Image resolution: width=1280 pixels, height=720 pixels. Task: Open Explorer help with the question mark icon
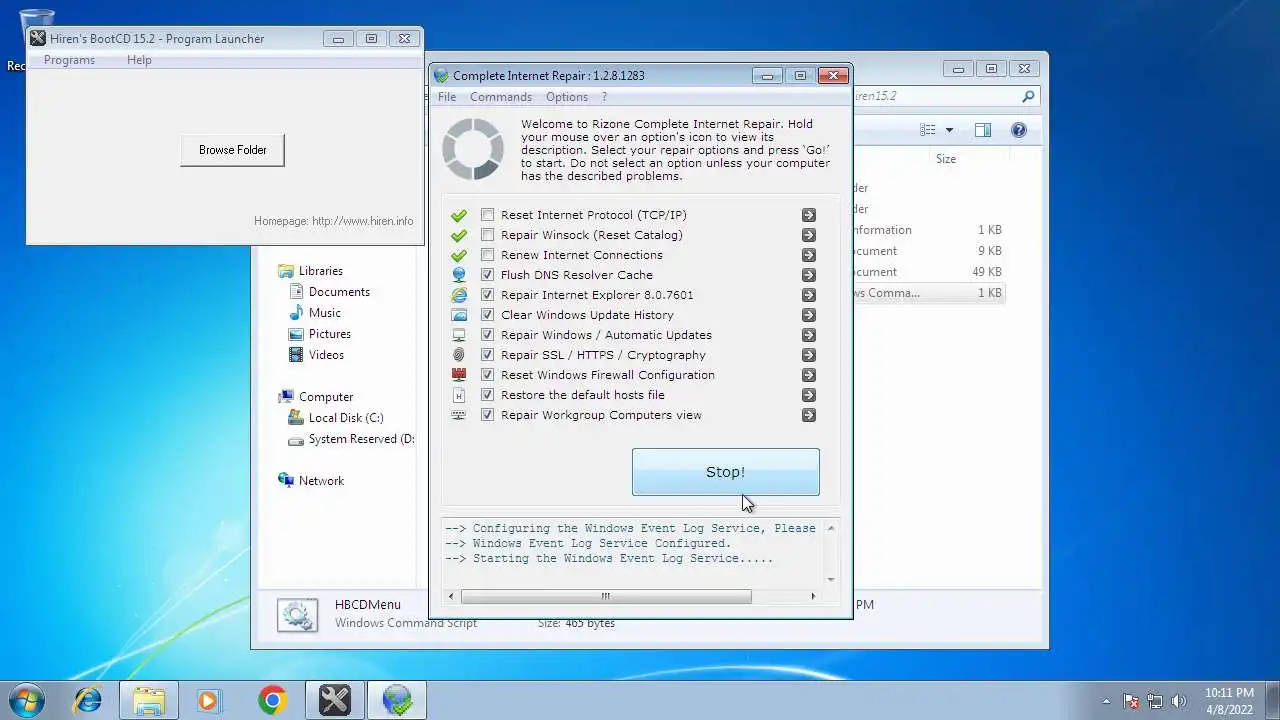point(1018,130)
